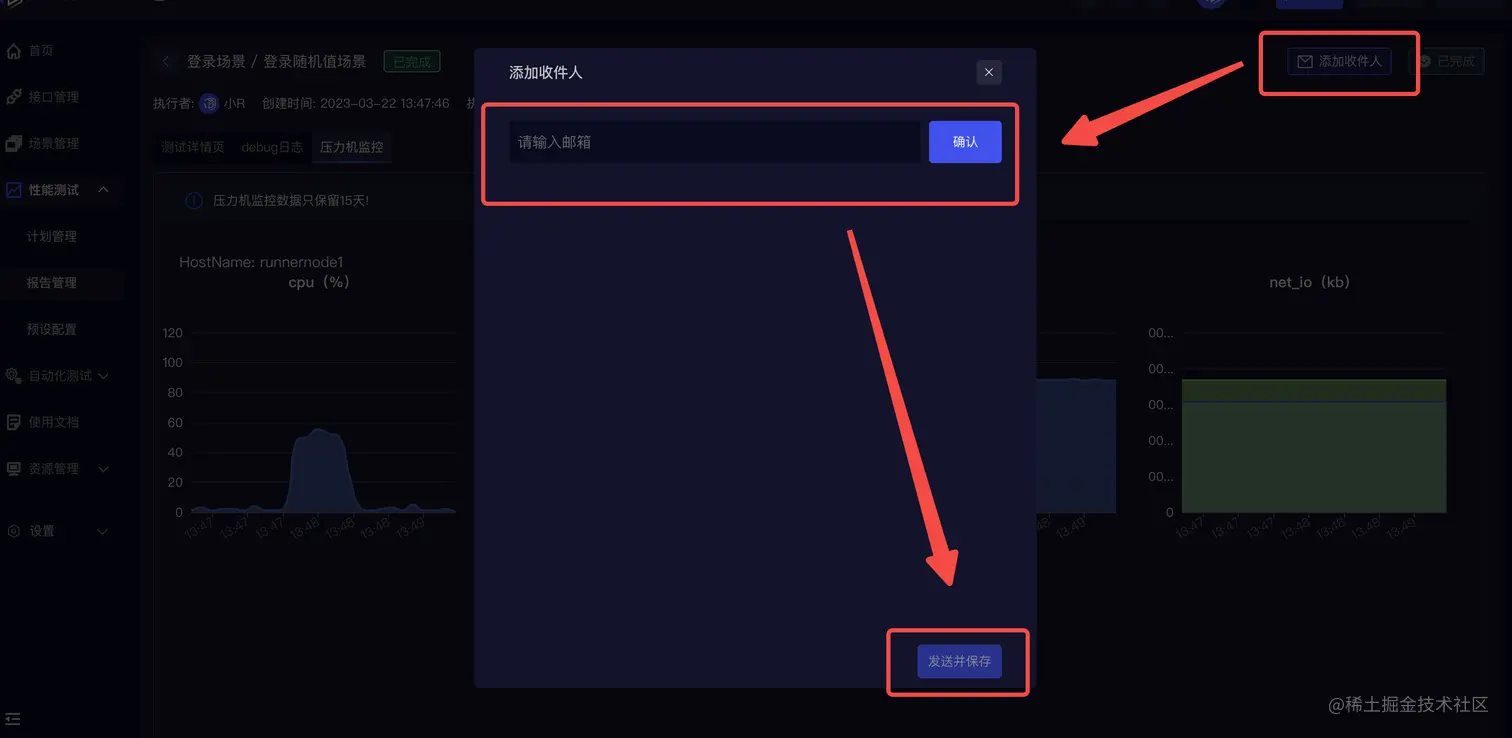The width and height of the screenshot is (1512, 738).
Task: Switch to the 测试详情页 tab
Action: [x=193, y=147]
